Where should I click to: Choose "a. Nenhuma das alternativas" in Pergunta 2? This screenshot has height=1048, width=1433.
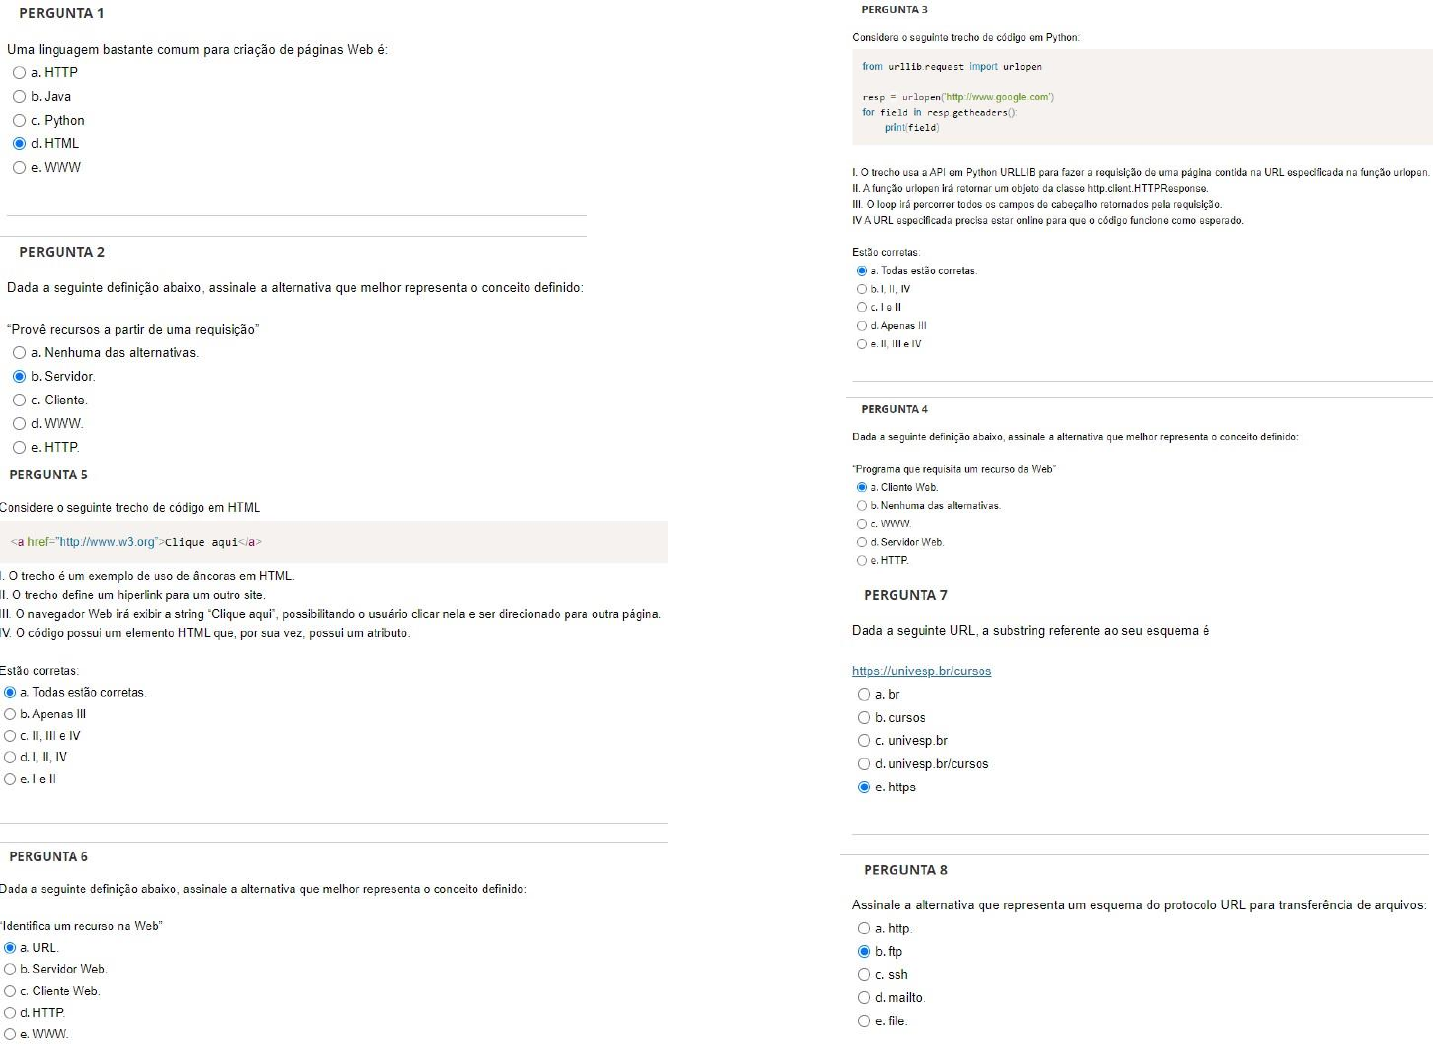(x=19, y=353)
